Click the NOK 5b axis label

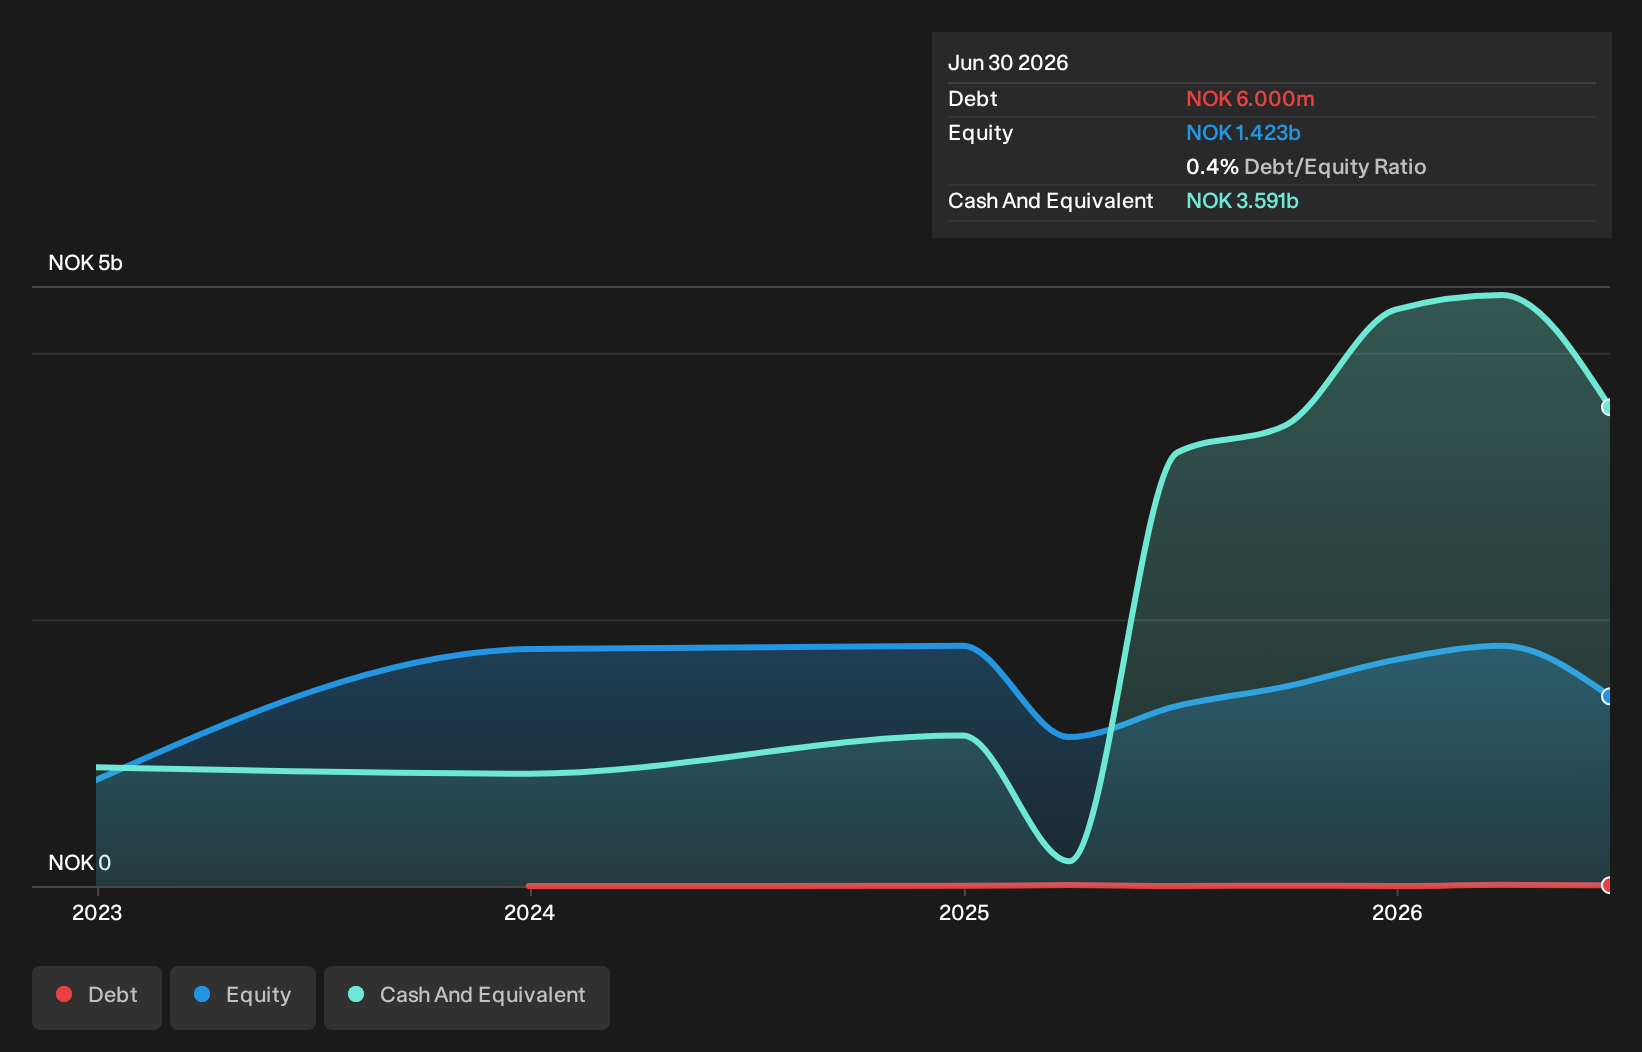click(x=85, y=263)
